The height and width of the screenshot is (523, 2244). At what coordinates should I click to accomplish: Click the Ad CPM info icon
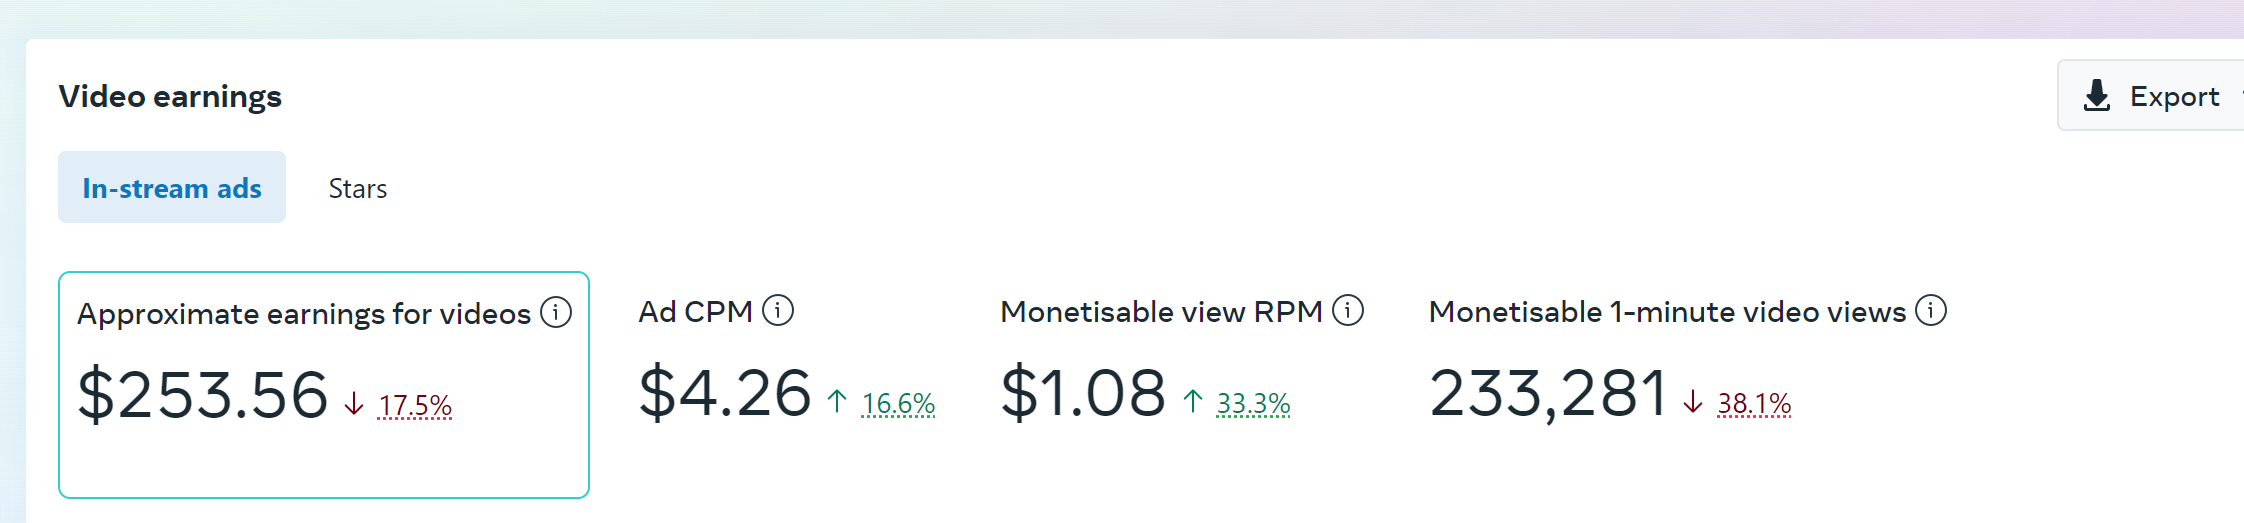[x=778, y=311]
